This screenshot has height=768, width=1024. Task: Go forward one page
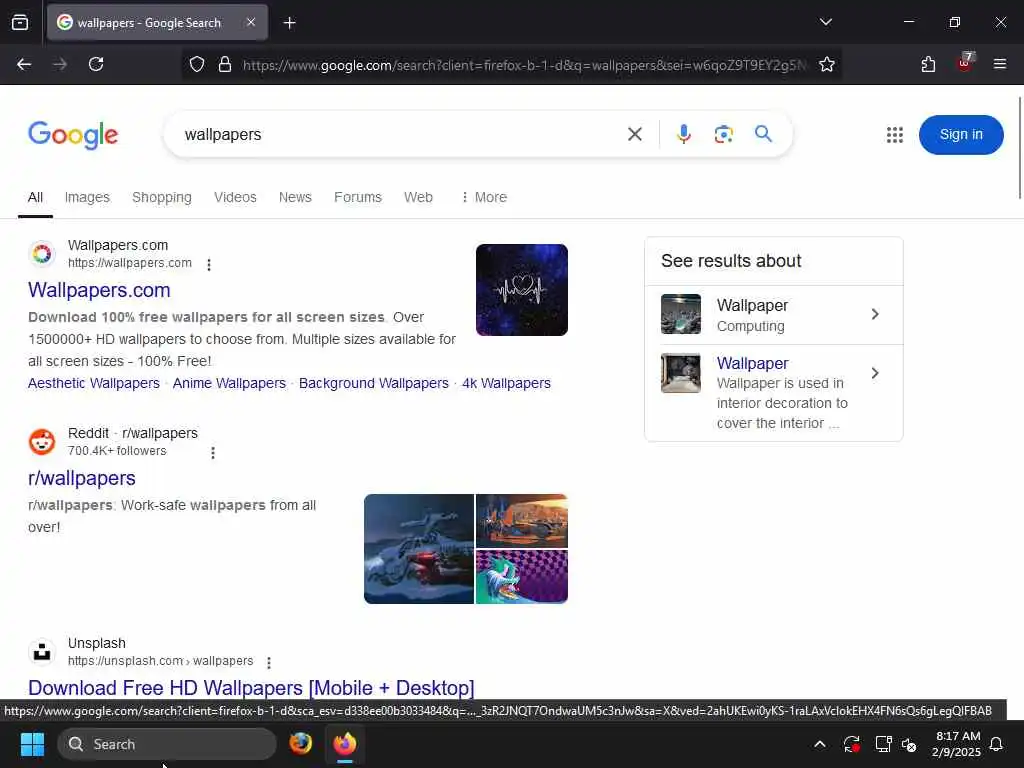[x=60, y=64]
